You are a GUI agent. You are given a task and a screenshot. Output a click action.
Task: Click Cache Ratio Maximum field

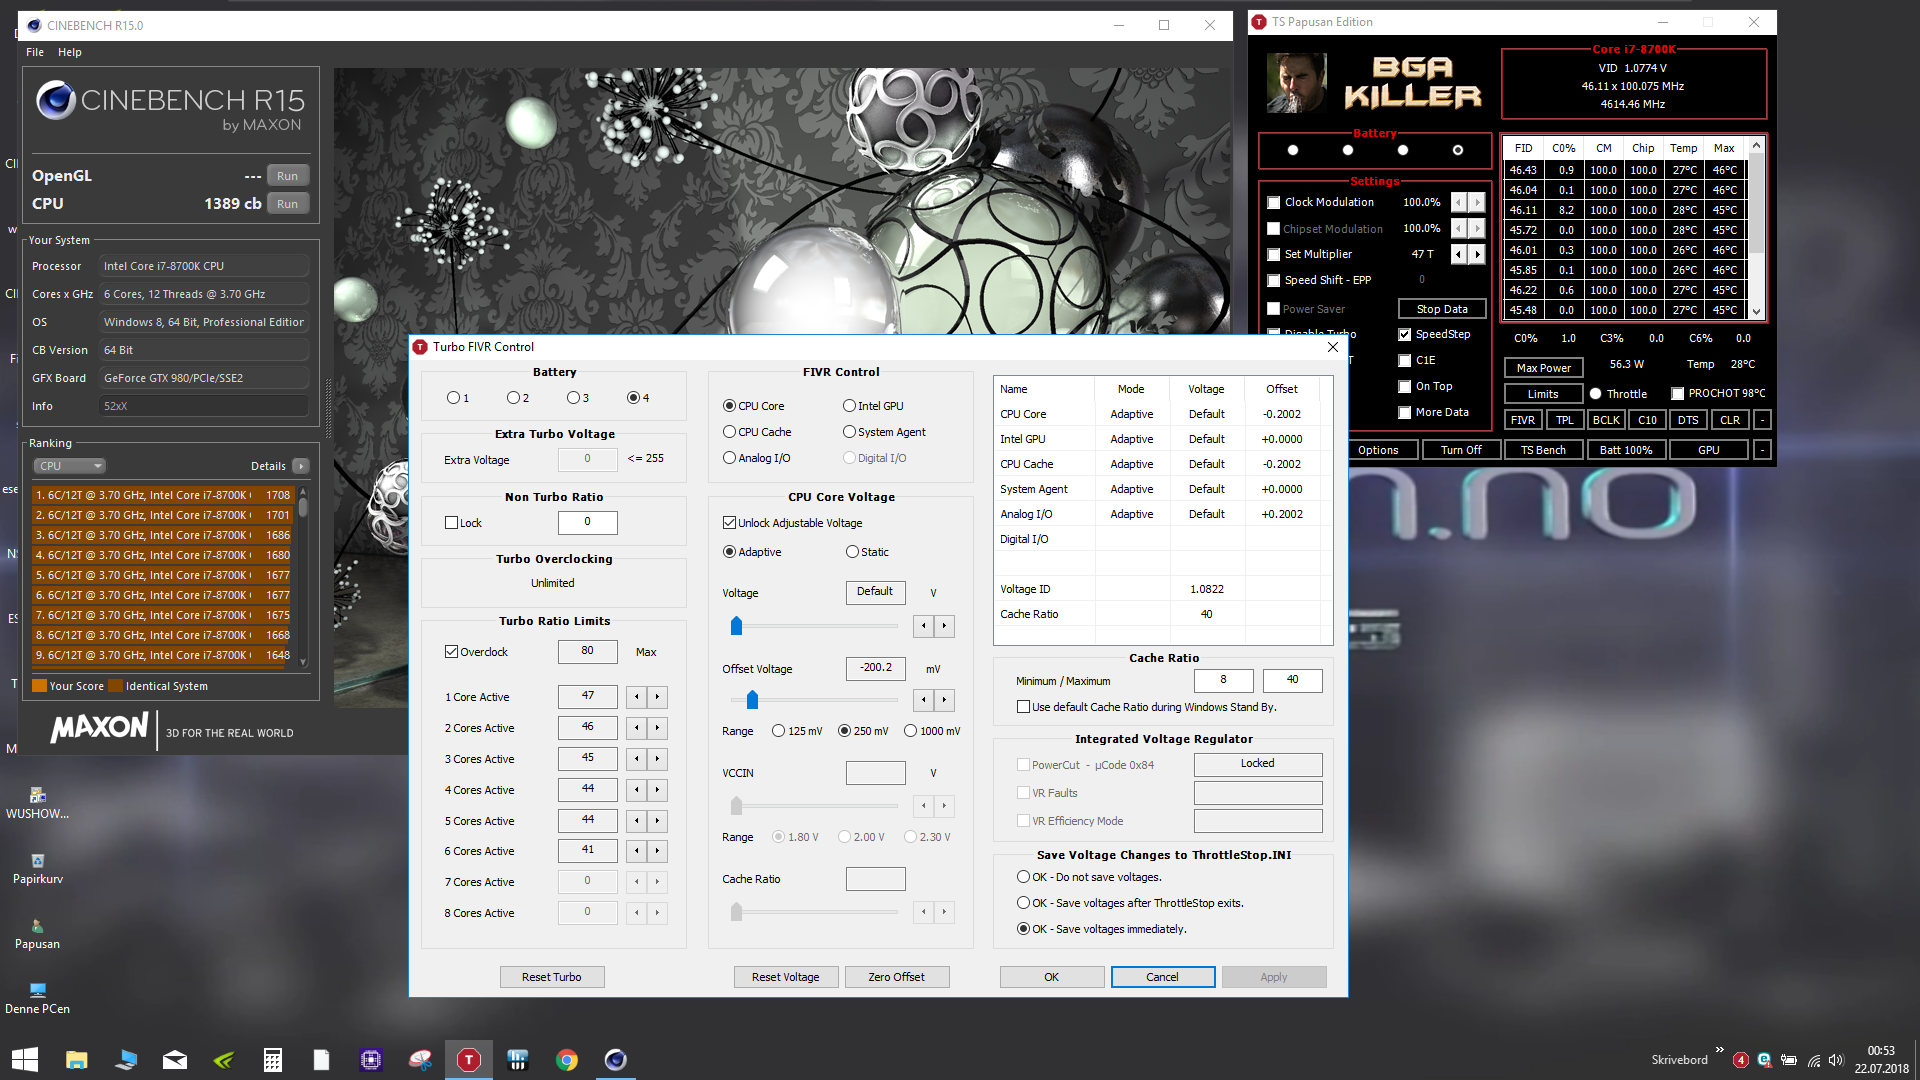click(1292, 680)
